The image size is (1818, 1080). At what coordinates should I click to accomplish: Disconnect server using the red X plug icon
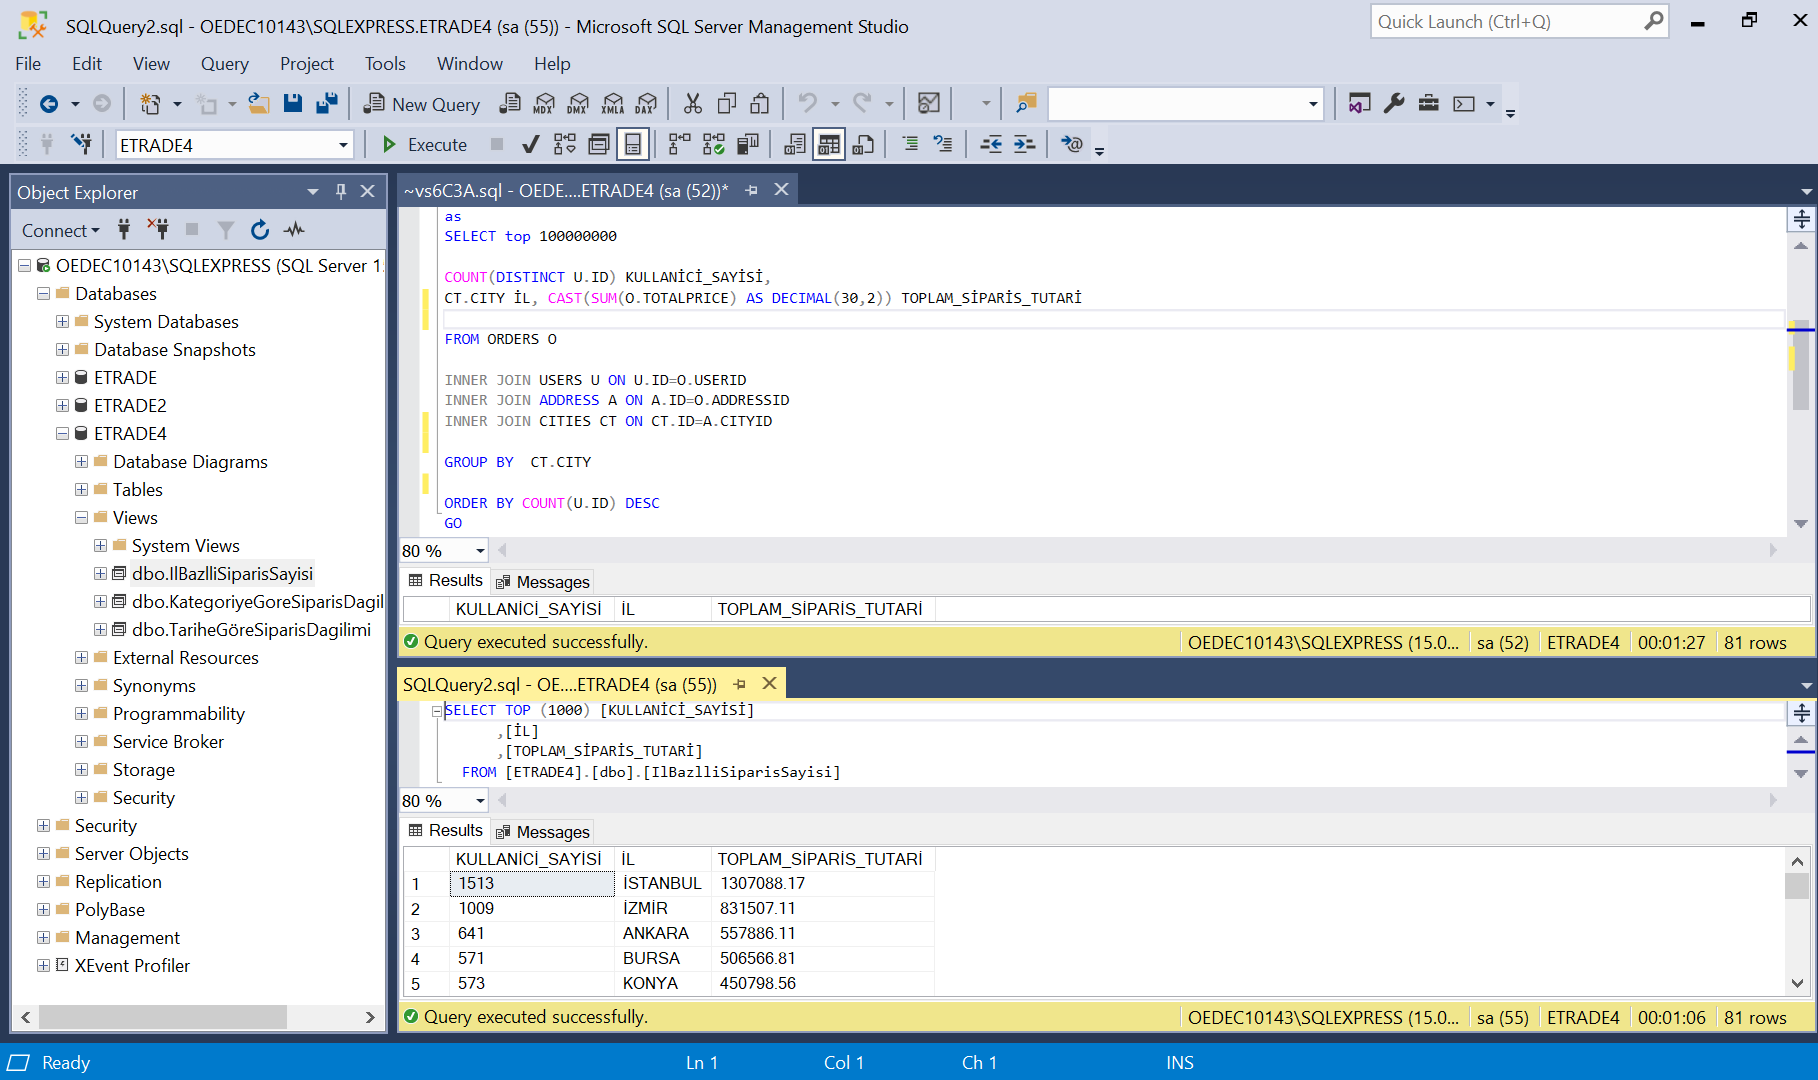(158, 230)
